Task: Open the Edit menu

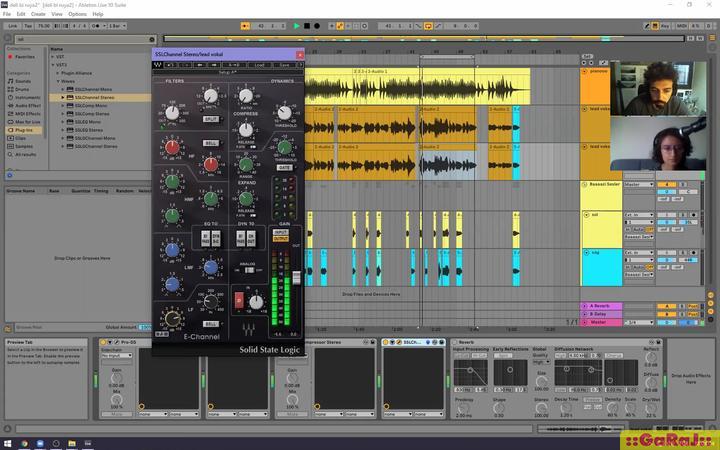Action: tap(21, 14)
